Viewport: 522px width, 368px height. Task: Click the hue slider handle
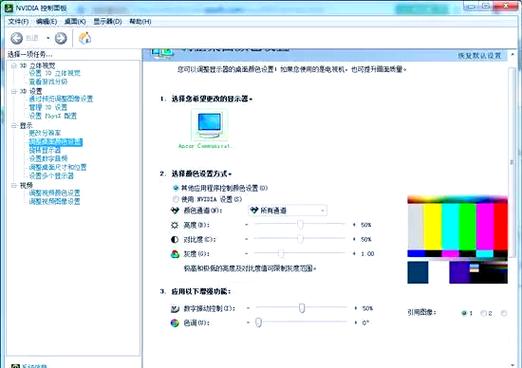[x=258, y=322]
